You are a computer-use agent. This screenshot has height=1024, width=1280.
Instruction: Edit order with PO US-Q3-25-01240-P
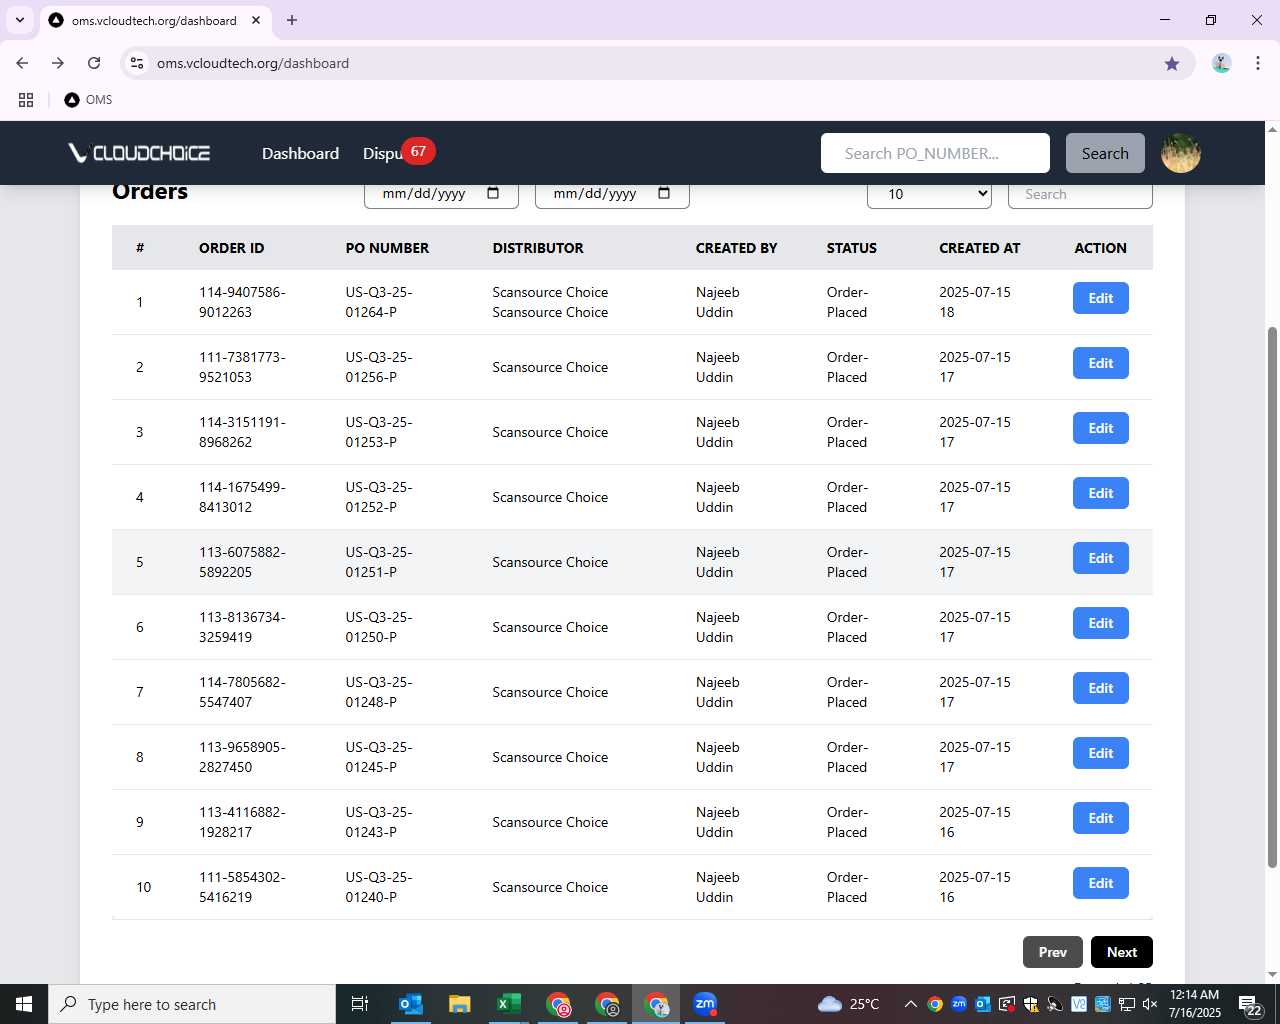point(1100,883)
